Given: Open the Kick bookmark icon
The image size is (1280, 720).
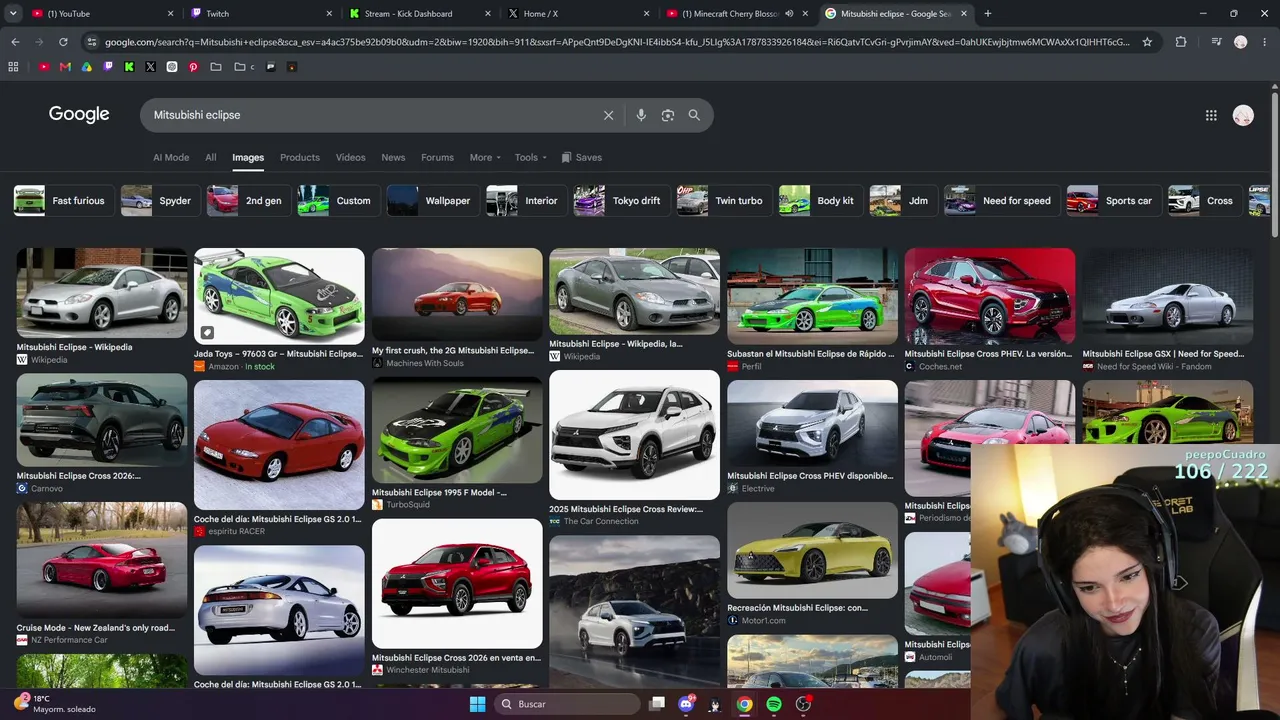Looking at the screenshot, I should pyautogui.click(x=129, y=67).
